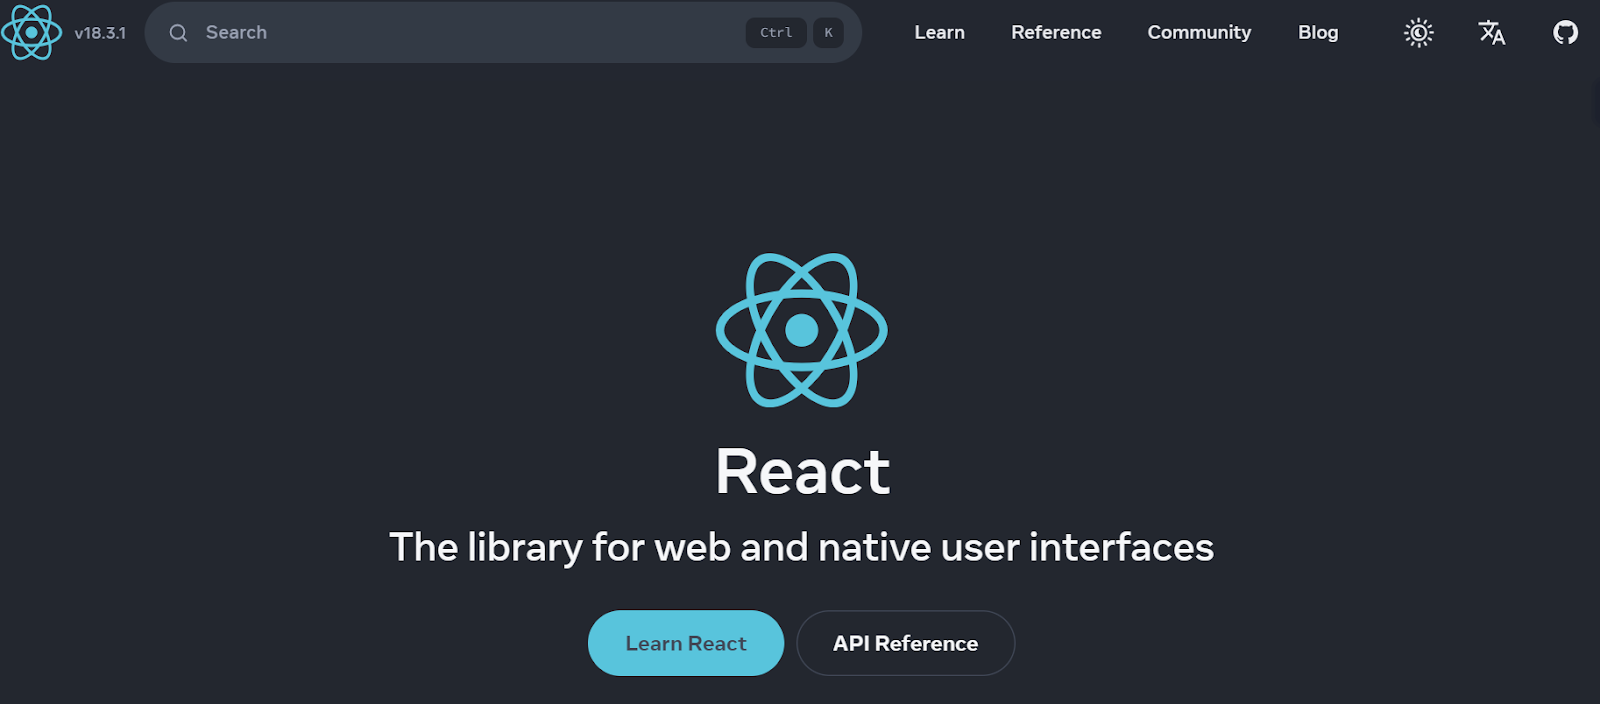Click the Learn React button
The width and height of the screenshot is (1600, 704).
(686, 643)
